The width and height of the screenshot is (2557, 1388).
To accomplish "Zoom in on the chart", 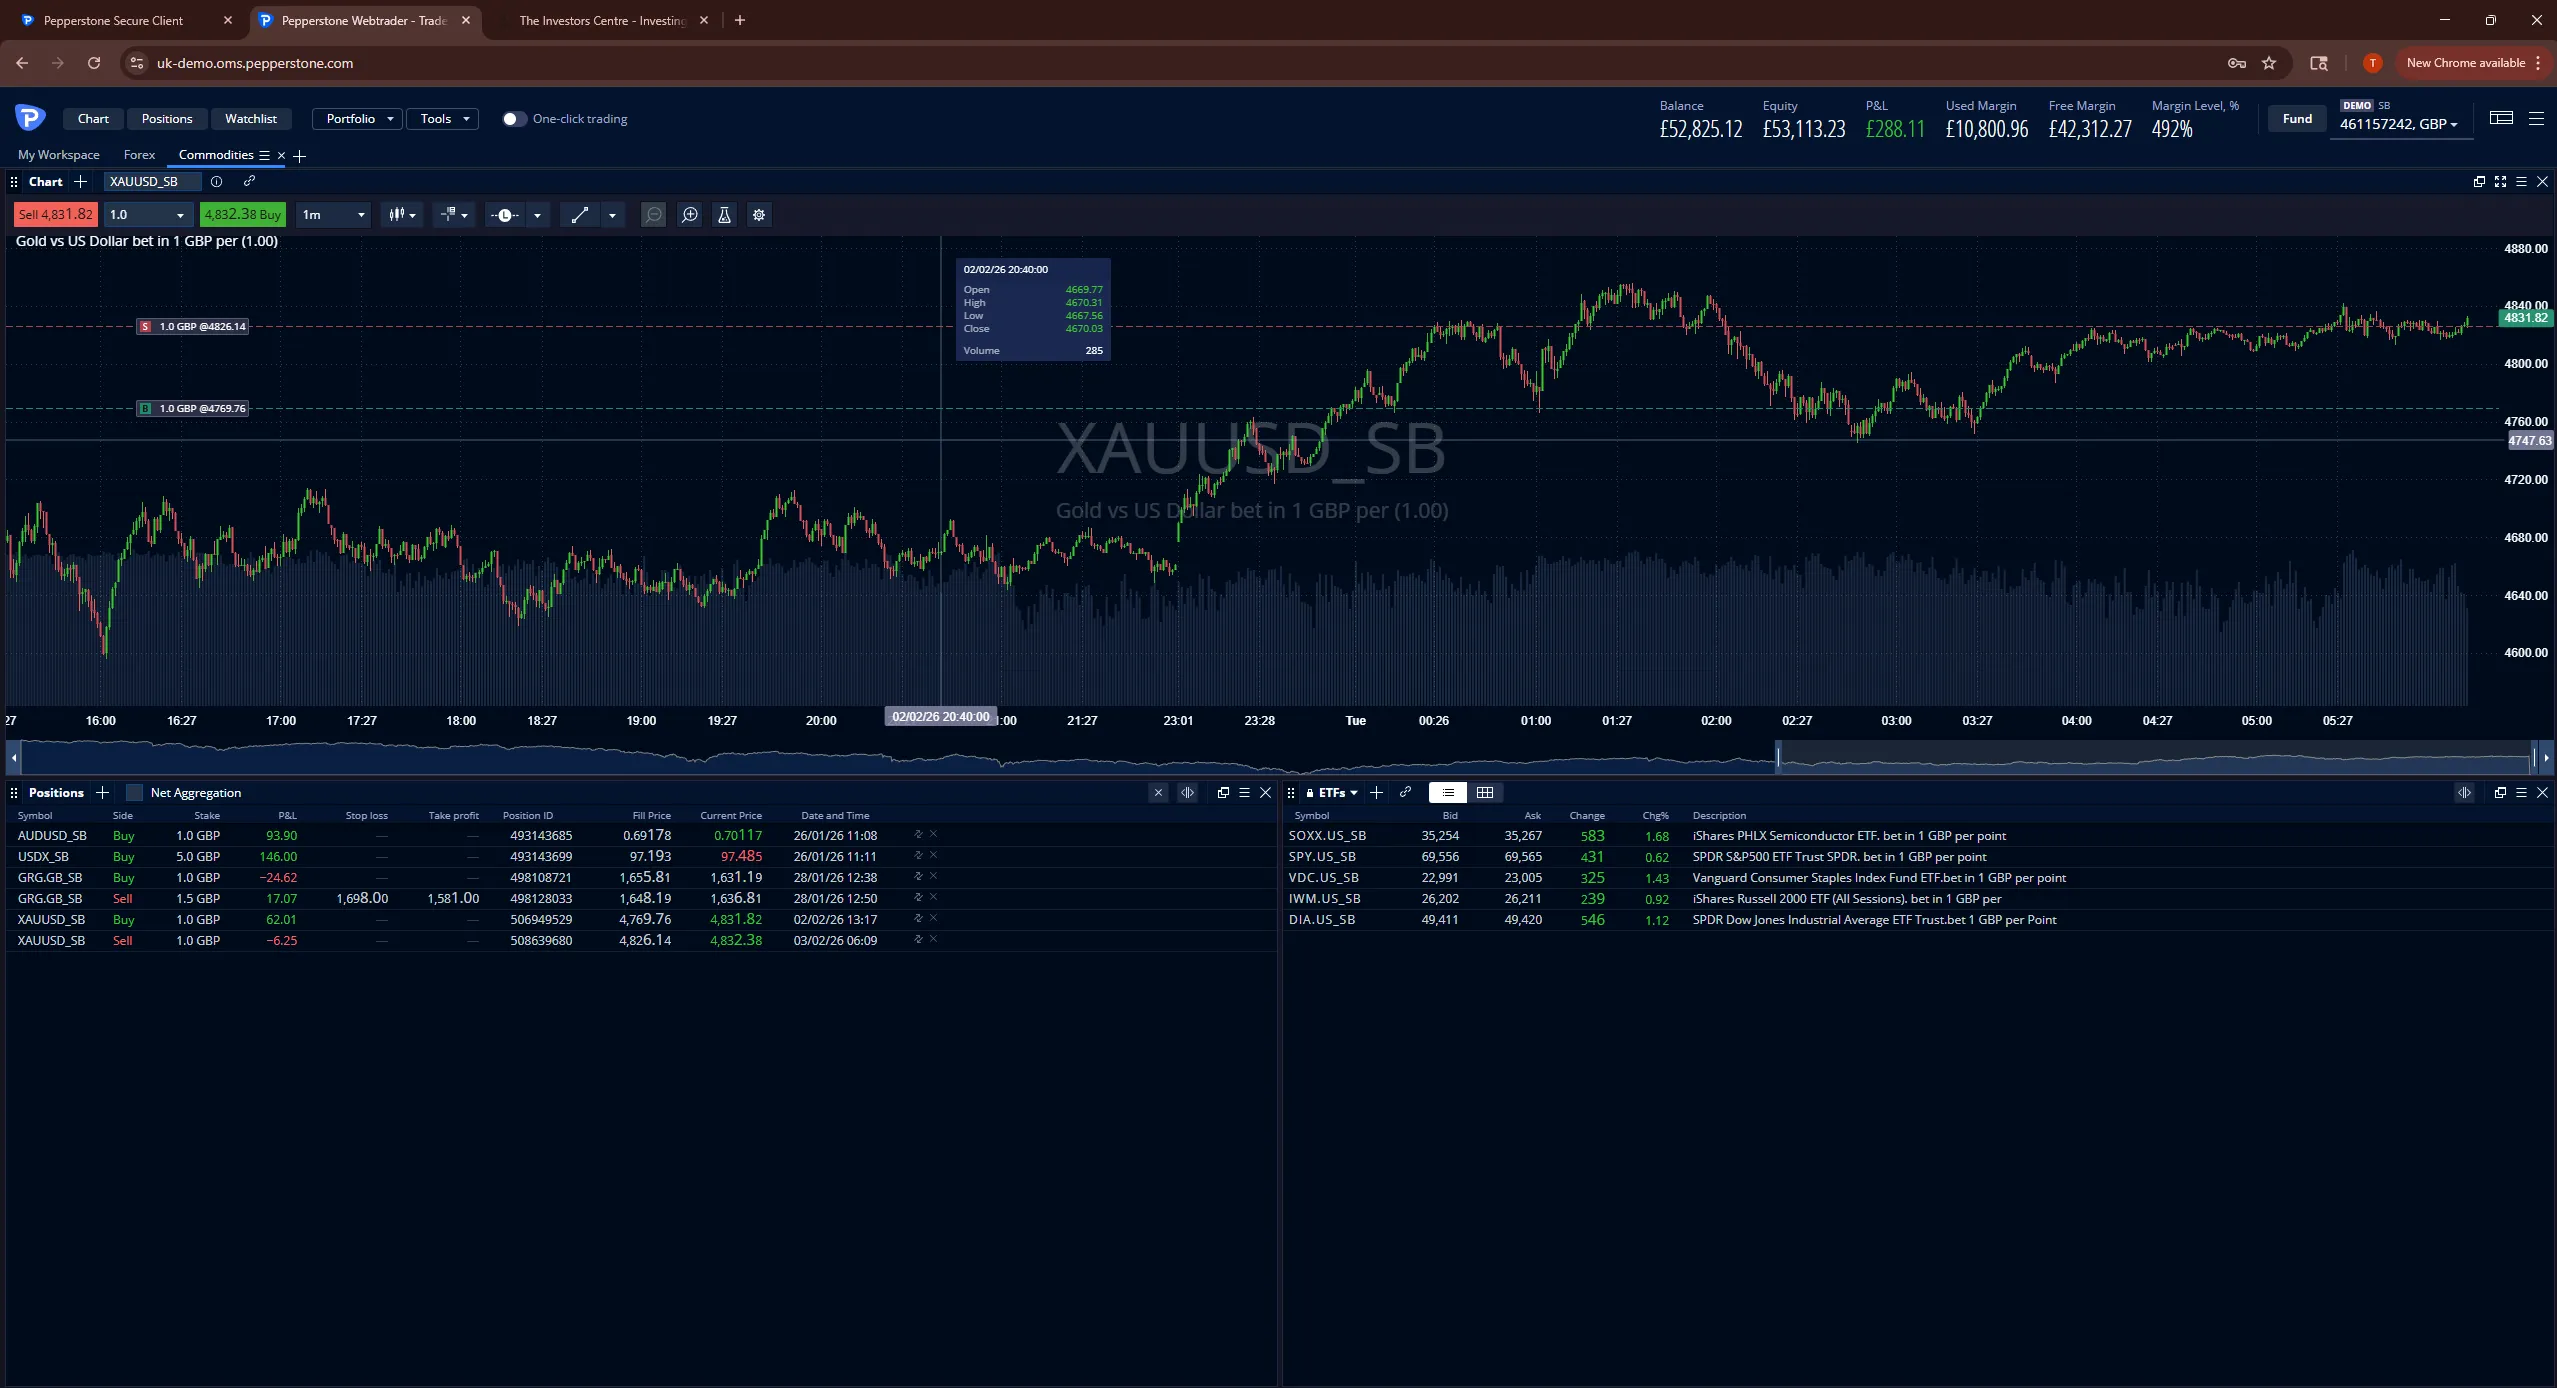I will click(x=690, y=215).
